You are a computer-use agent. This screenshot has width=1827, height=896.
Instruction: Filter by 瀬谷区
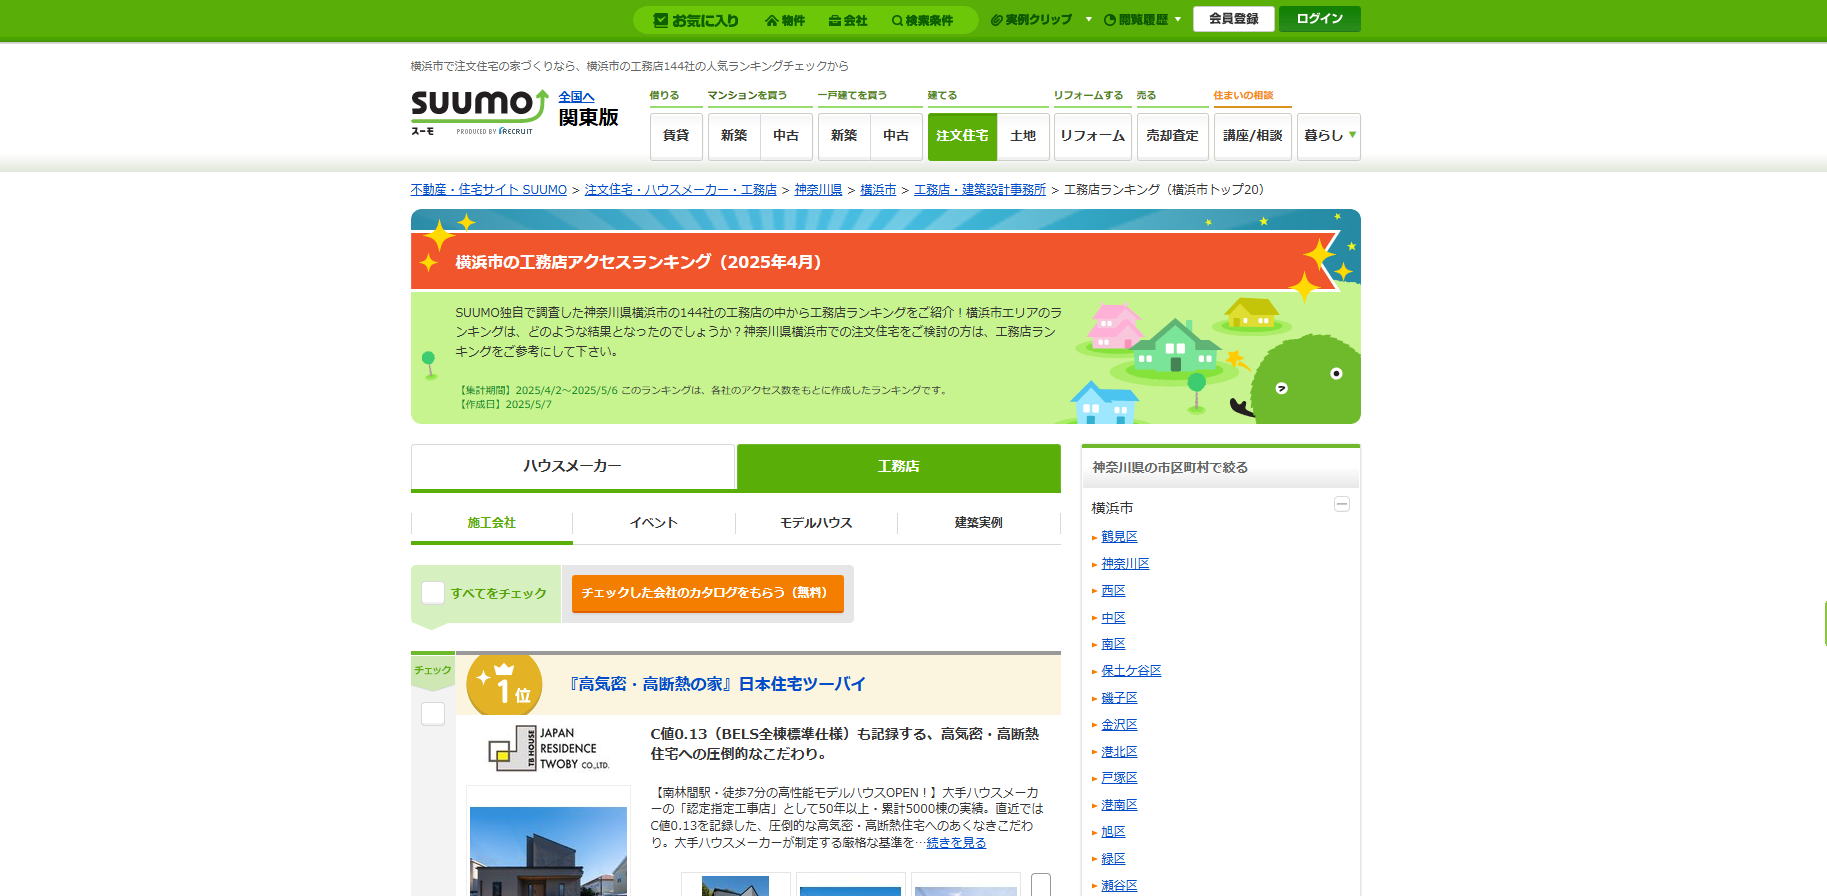tap(1120, 886)
